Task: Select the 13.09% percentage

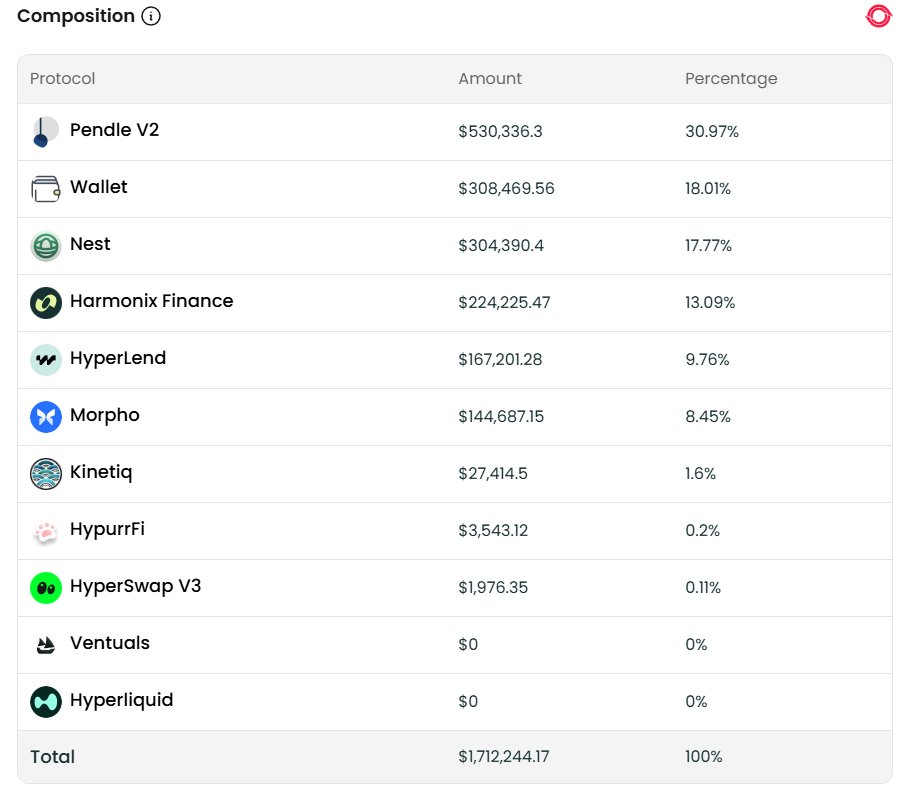Action: pyautogui.click(x=710, y=302)
